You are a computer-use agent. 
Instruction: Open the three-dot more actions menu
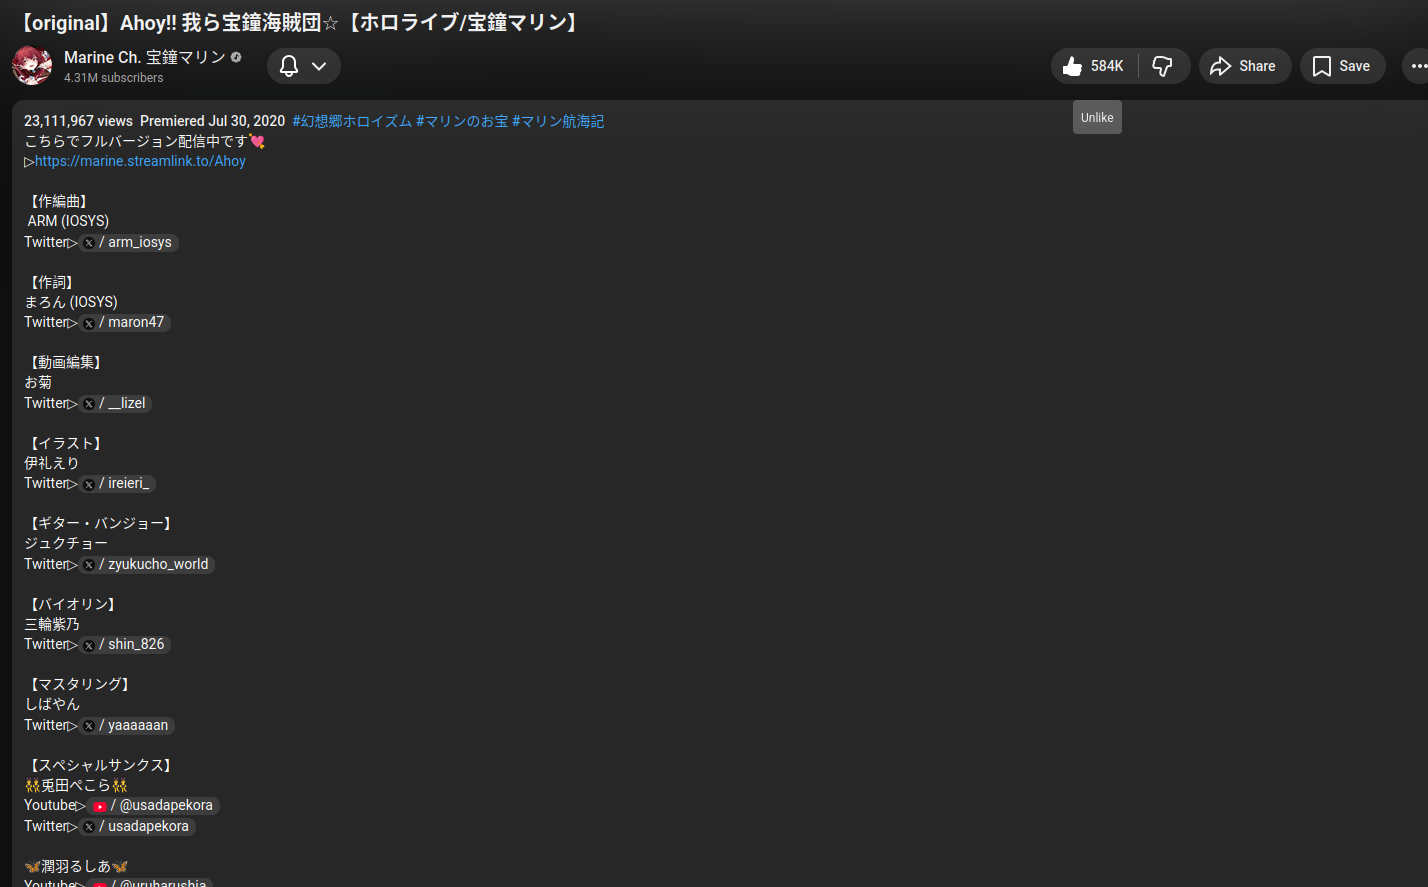[x=1418, y=66]
